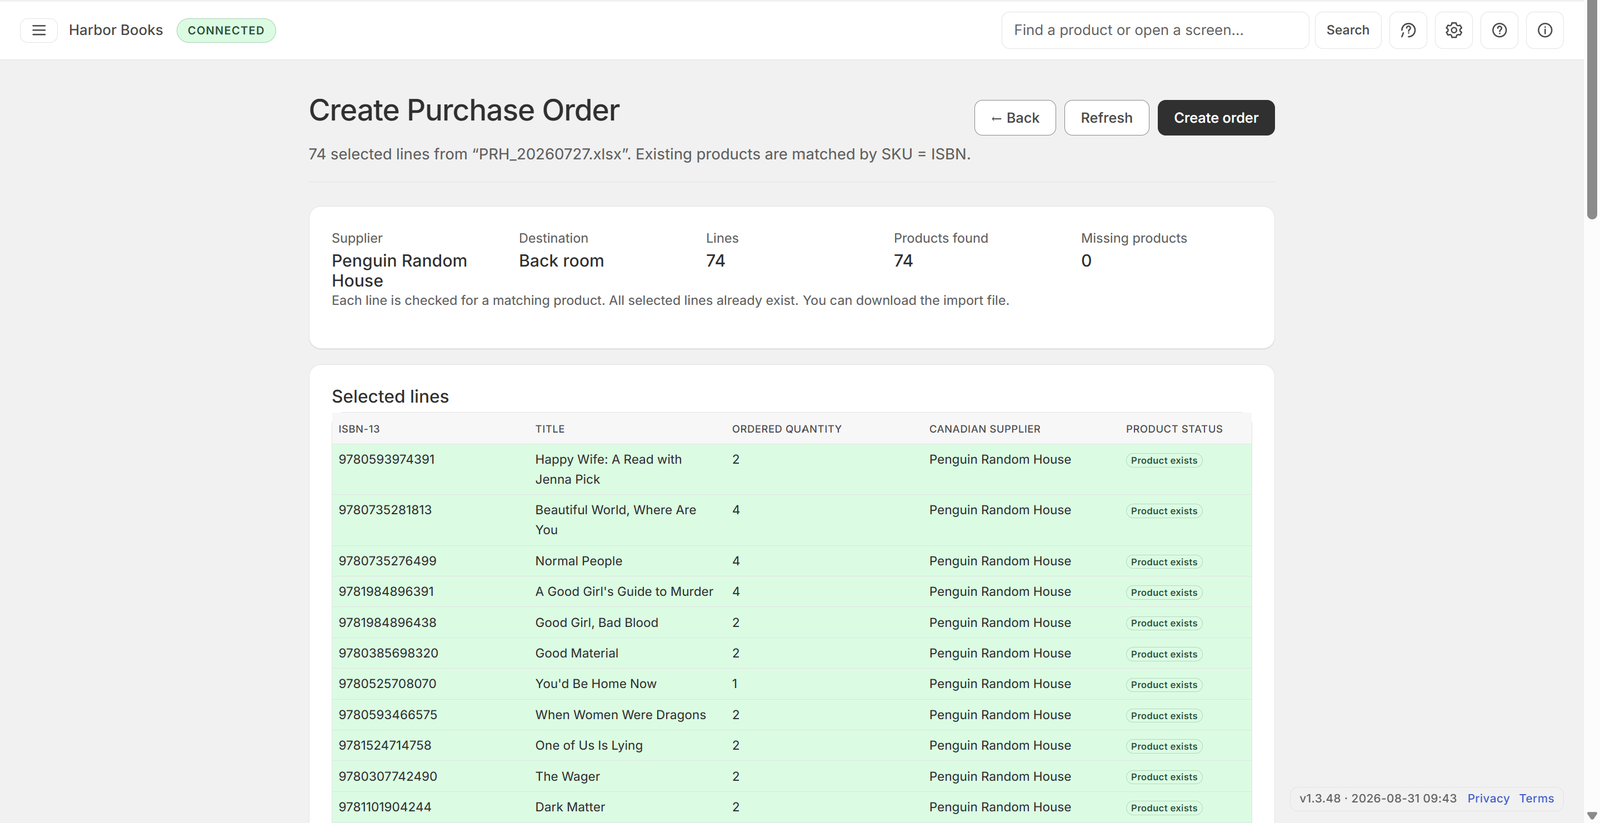The width and height of the screenshot is (1600, 823).
Task: Select ISBN 9780735276499
Action: pos(387,561)
